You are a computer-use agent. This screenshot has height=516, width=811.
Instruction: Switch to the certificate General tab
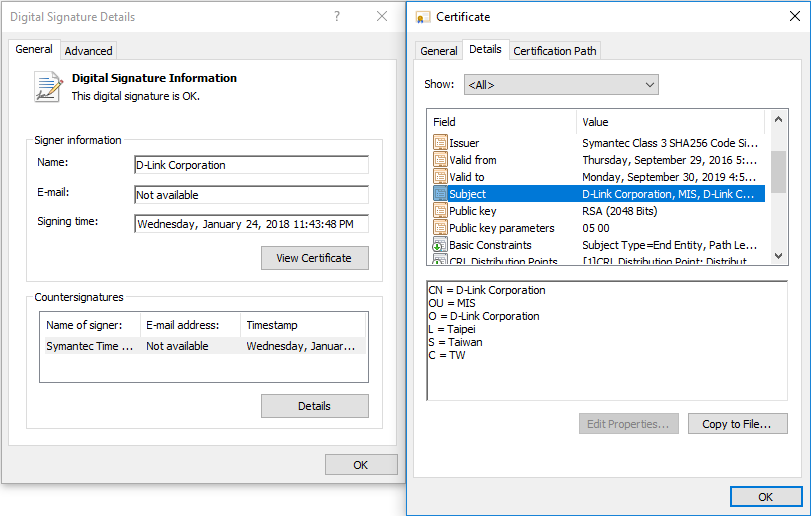coord(439,50)
